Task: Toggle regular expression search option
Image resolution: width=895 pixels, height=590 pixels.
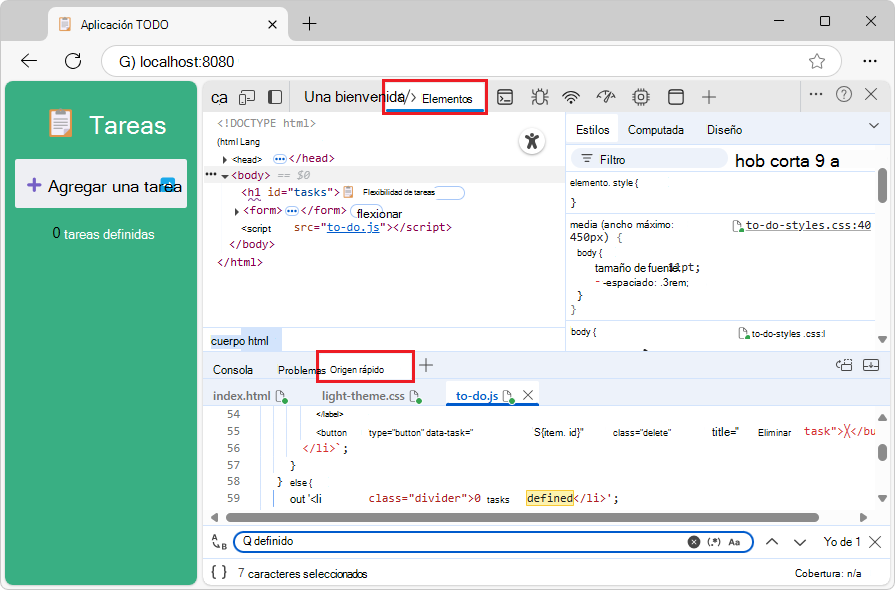Action: [714, 542]
